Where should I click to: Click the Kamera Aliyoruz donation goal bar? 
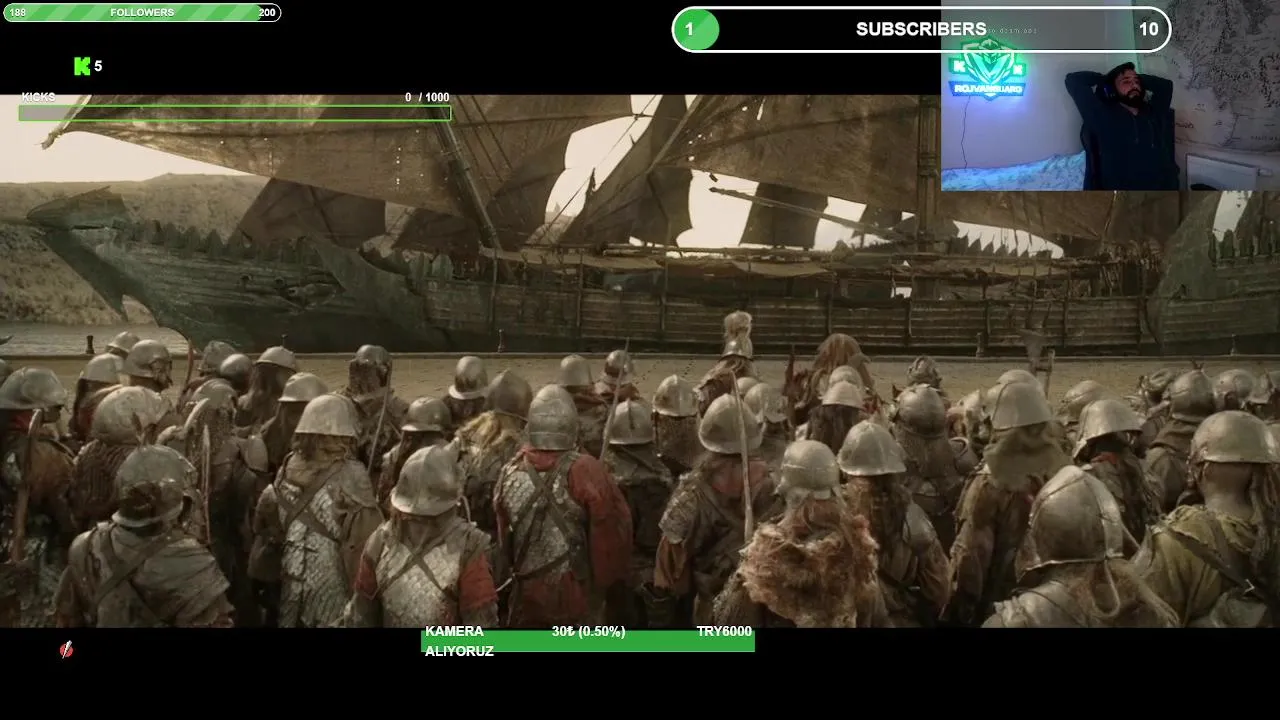click(x=588, y=640)
